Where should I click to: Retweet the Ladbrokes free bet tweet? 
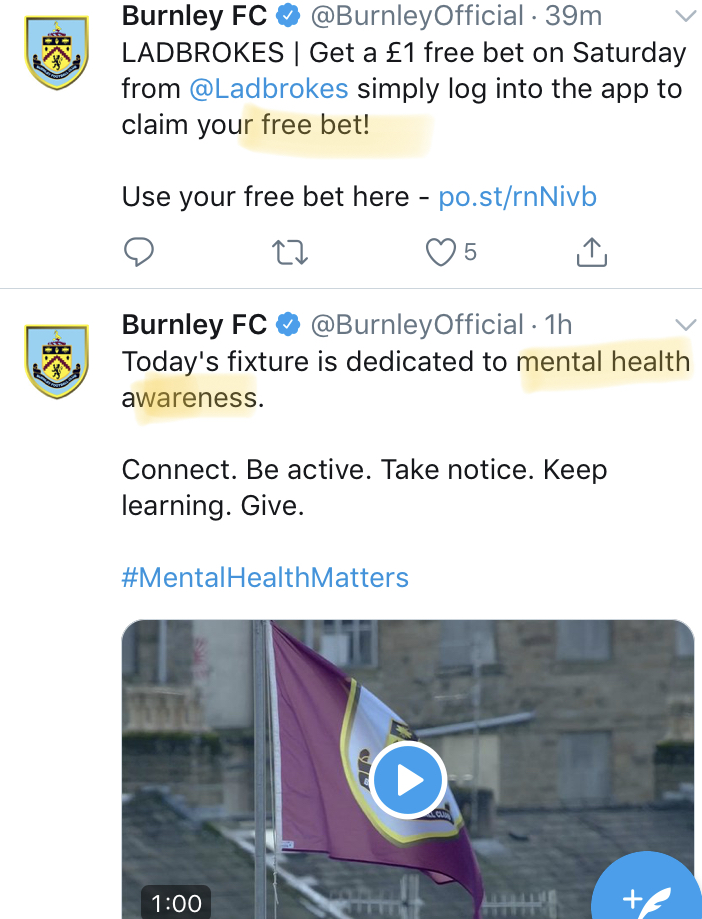click(x=290, y=252)
